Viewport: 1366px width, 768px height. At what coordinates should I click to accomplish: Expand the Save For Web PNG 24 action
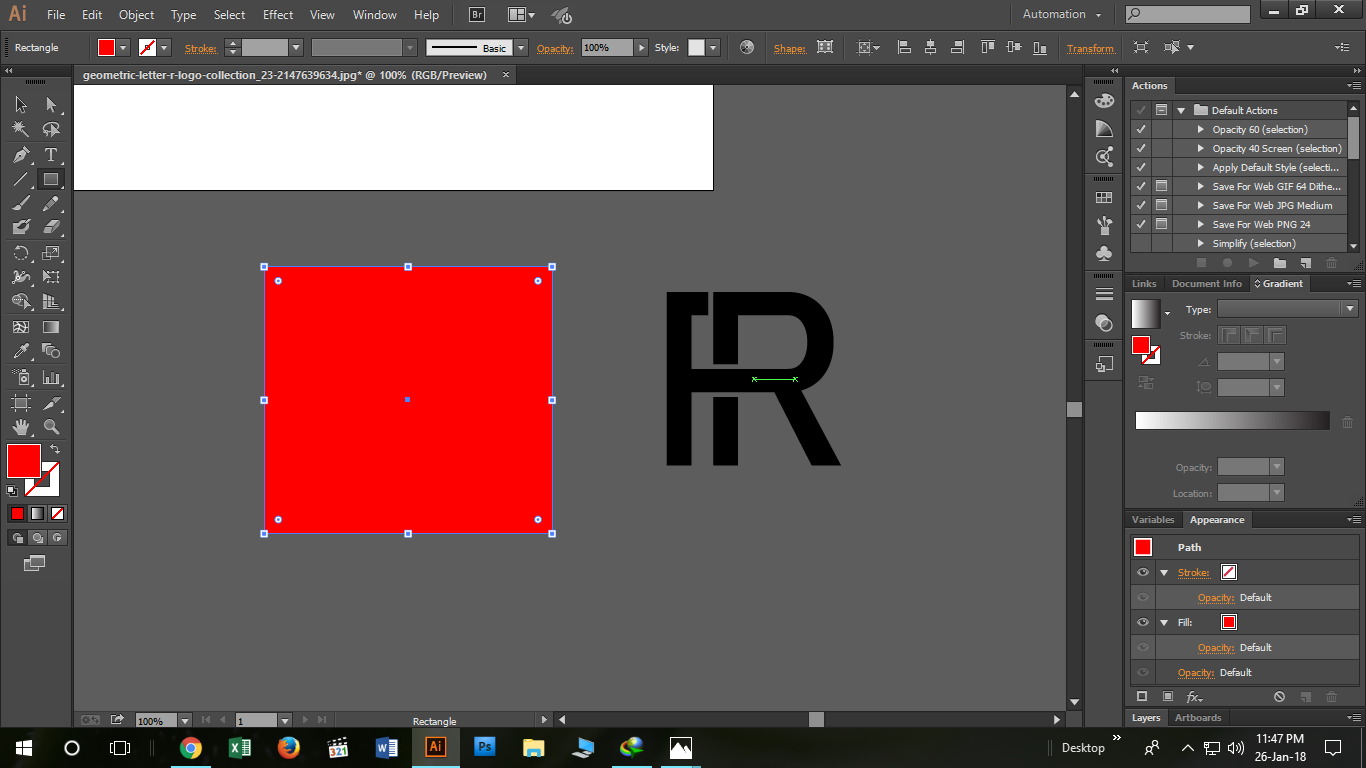1201,224
